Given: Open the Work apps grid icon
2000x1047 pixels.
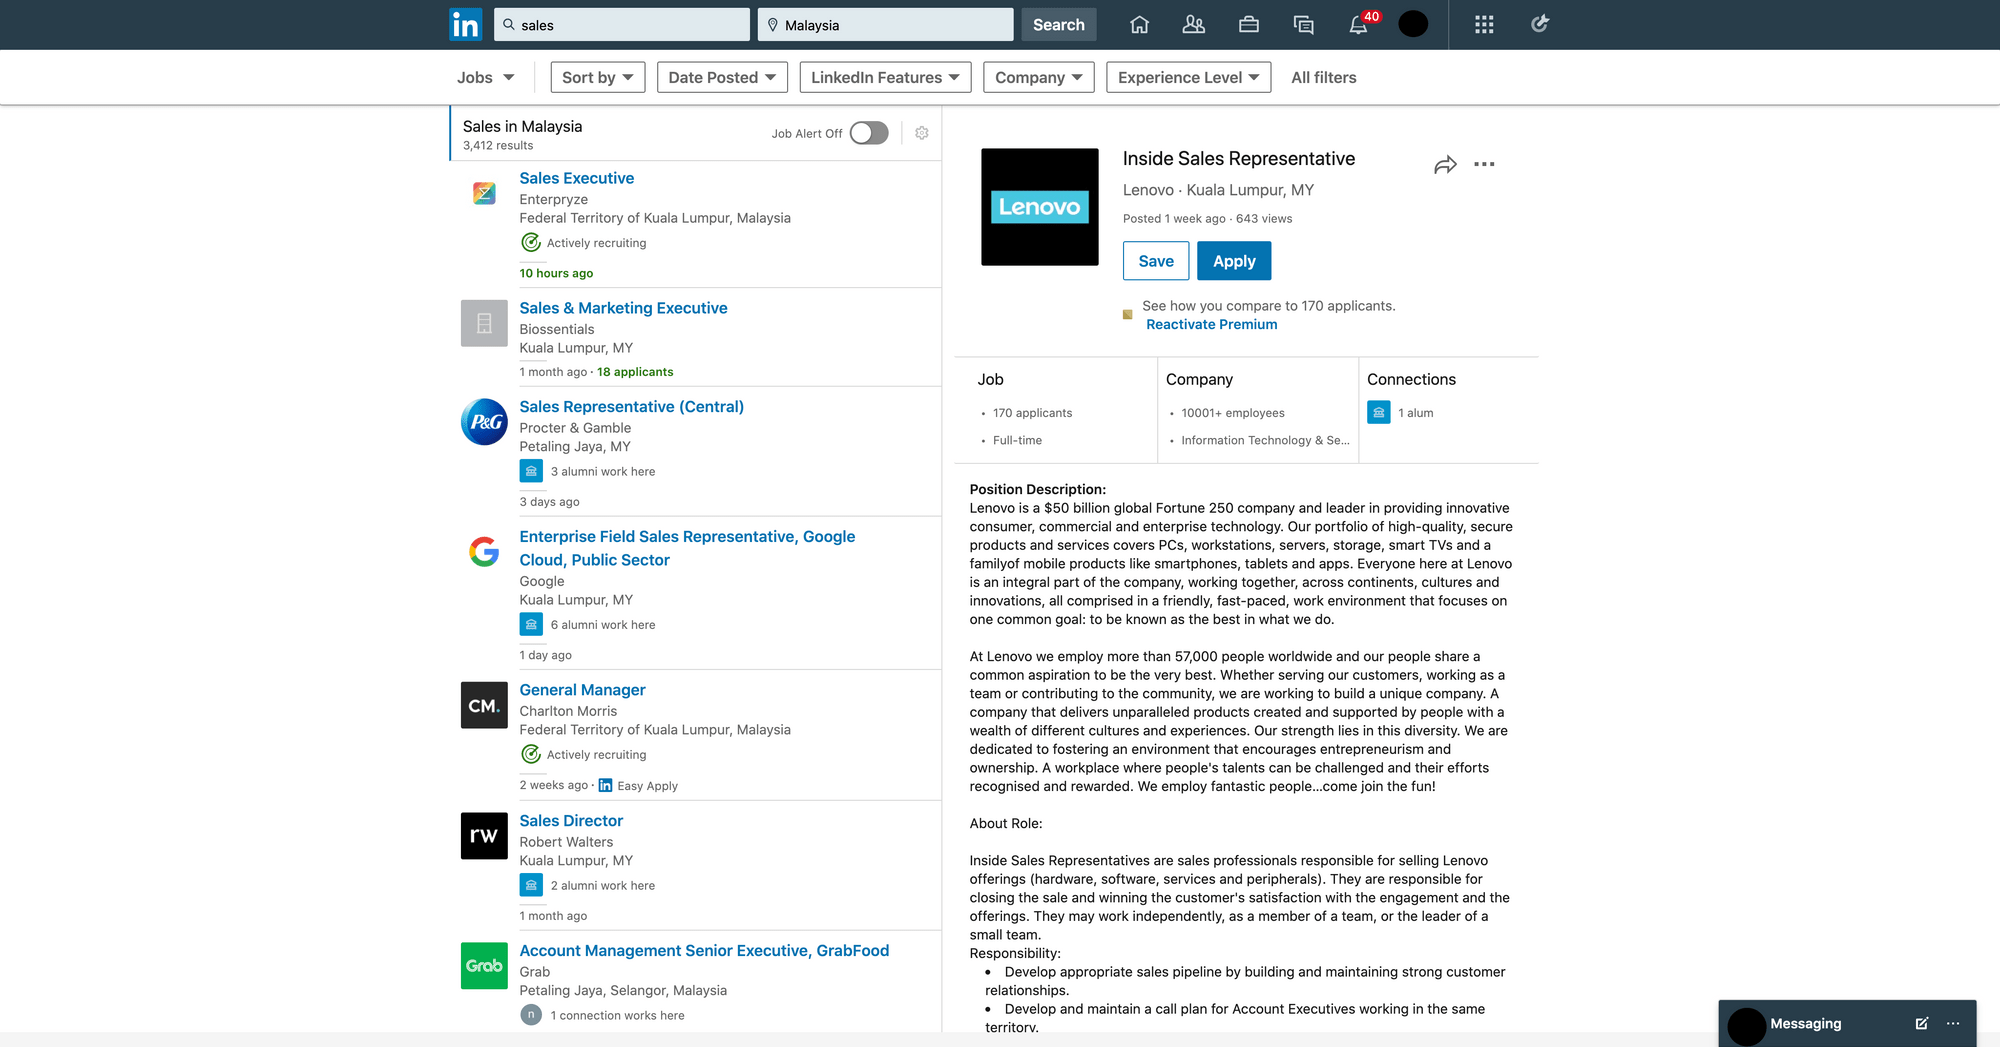Looking at the screenshot, I should [1484, 25].
